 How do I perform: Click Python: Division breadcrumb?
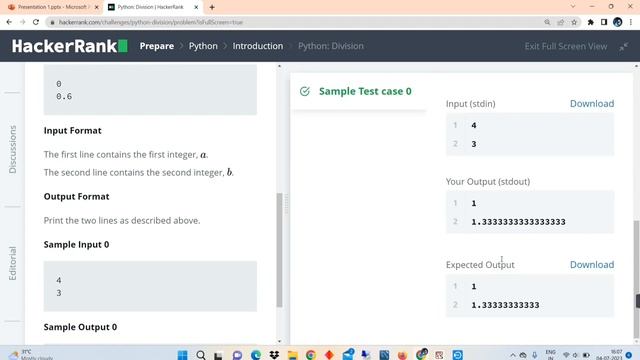(331, 46)
